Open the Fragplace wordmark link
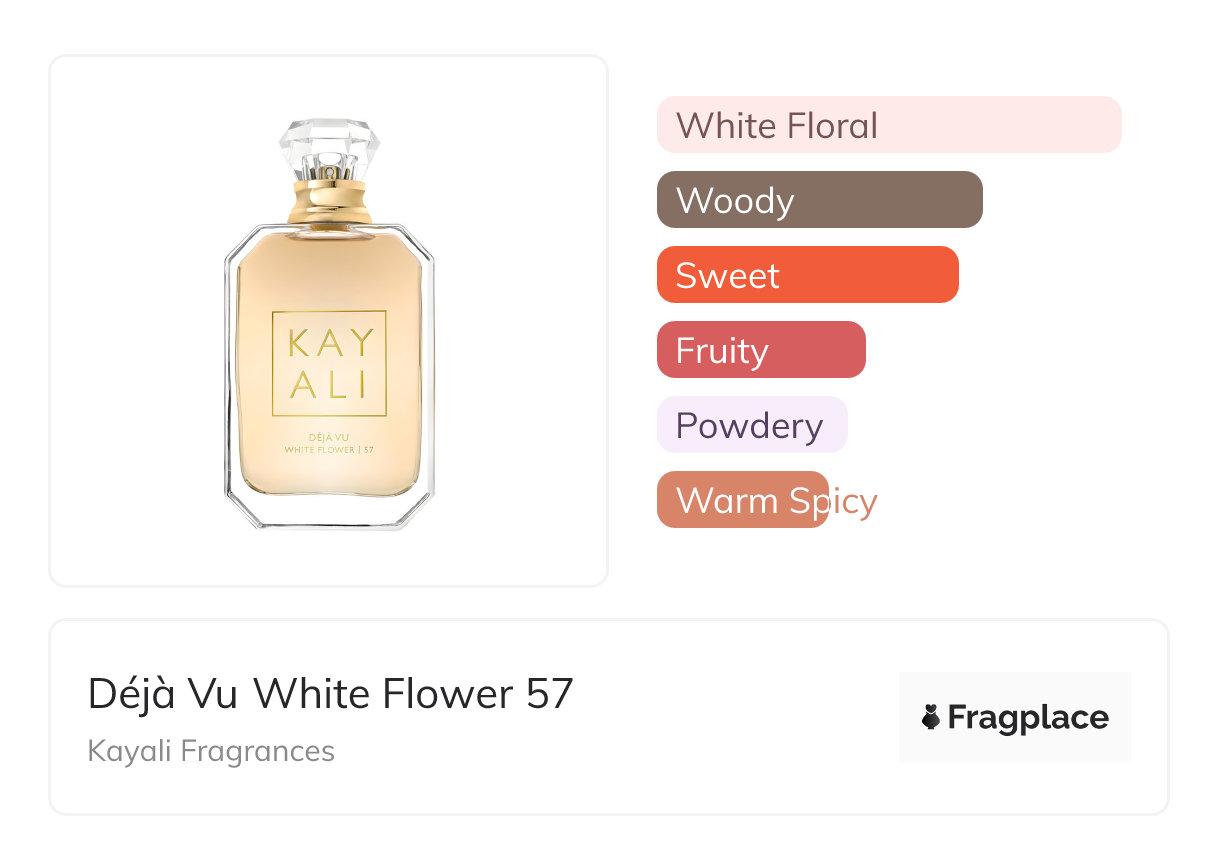This screenshot has height=864, width=1218. (1028, 717)
